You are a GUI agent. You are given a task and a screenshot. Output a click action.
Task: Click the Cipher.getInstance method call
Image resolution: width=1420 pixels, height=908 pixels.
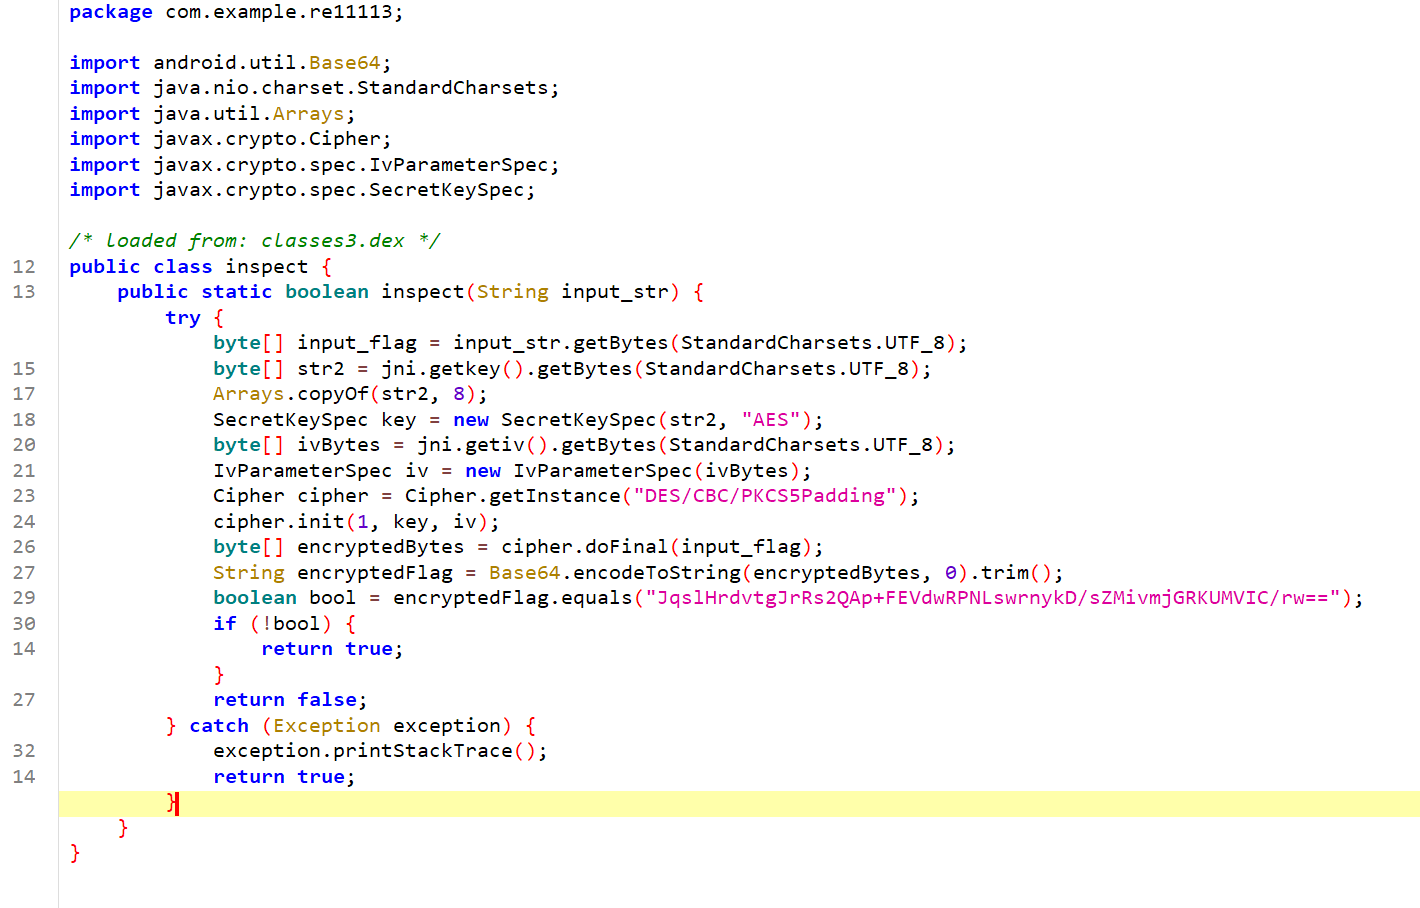coord(513,496)
